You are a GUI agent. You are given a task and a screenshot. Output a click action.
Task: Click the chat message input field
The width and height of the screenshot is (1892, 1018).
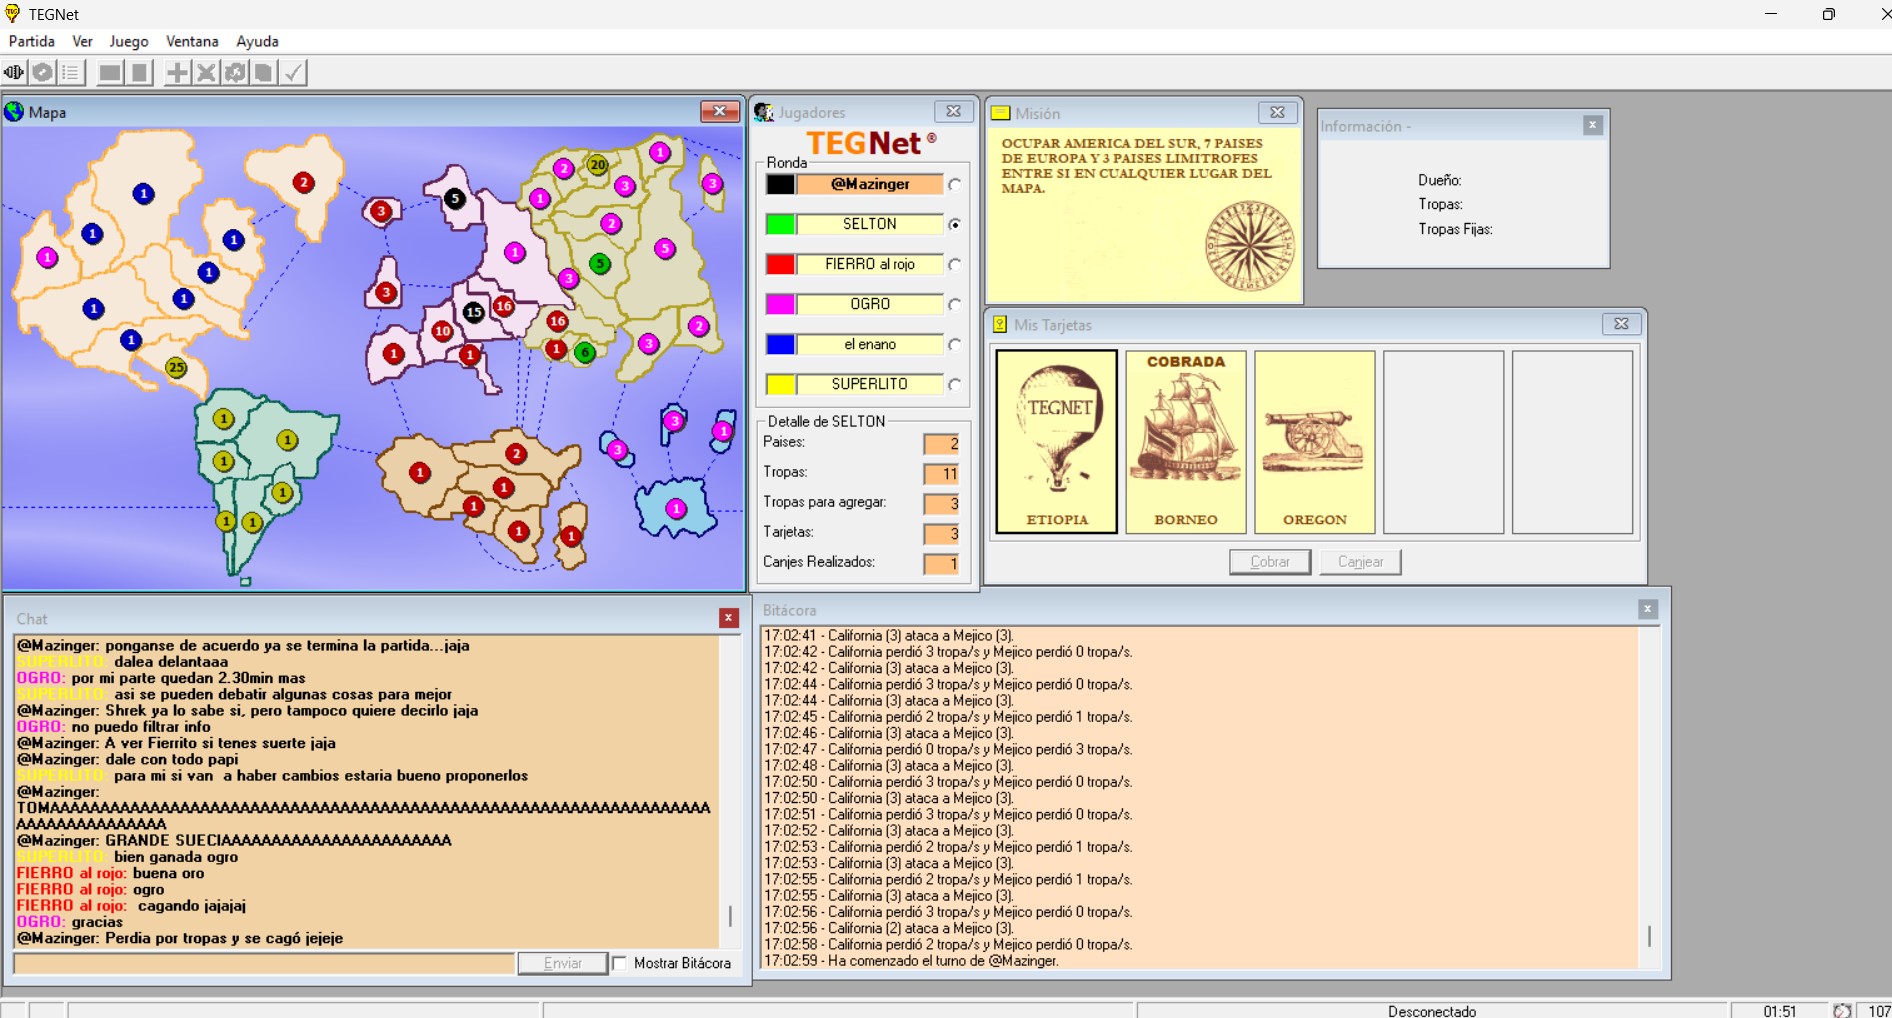point(264,963)
